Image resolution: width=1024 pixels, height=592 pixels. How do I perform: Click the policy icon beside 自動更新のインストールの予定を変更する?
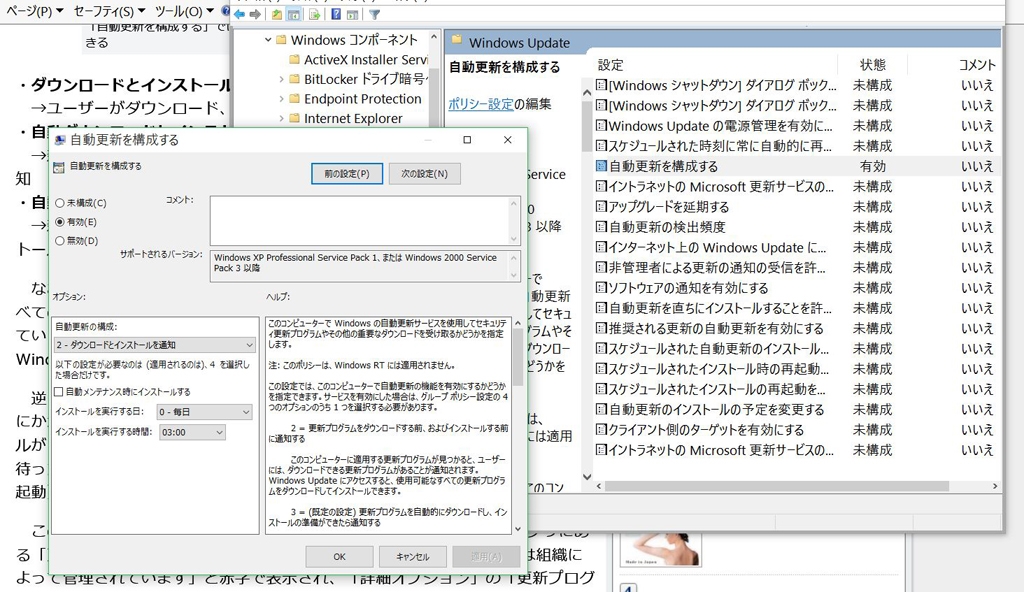[601, 409]
